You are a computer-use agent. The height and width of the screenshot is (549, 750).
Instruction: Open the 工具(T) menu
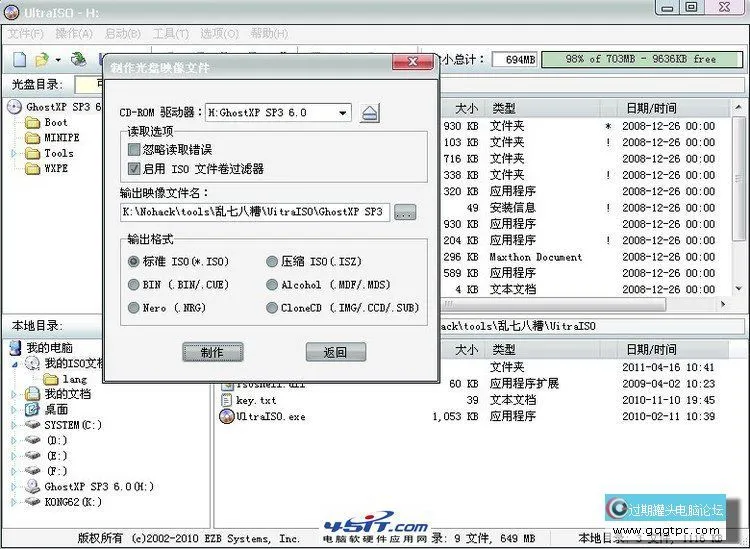click(171, 33)
